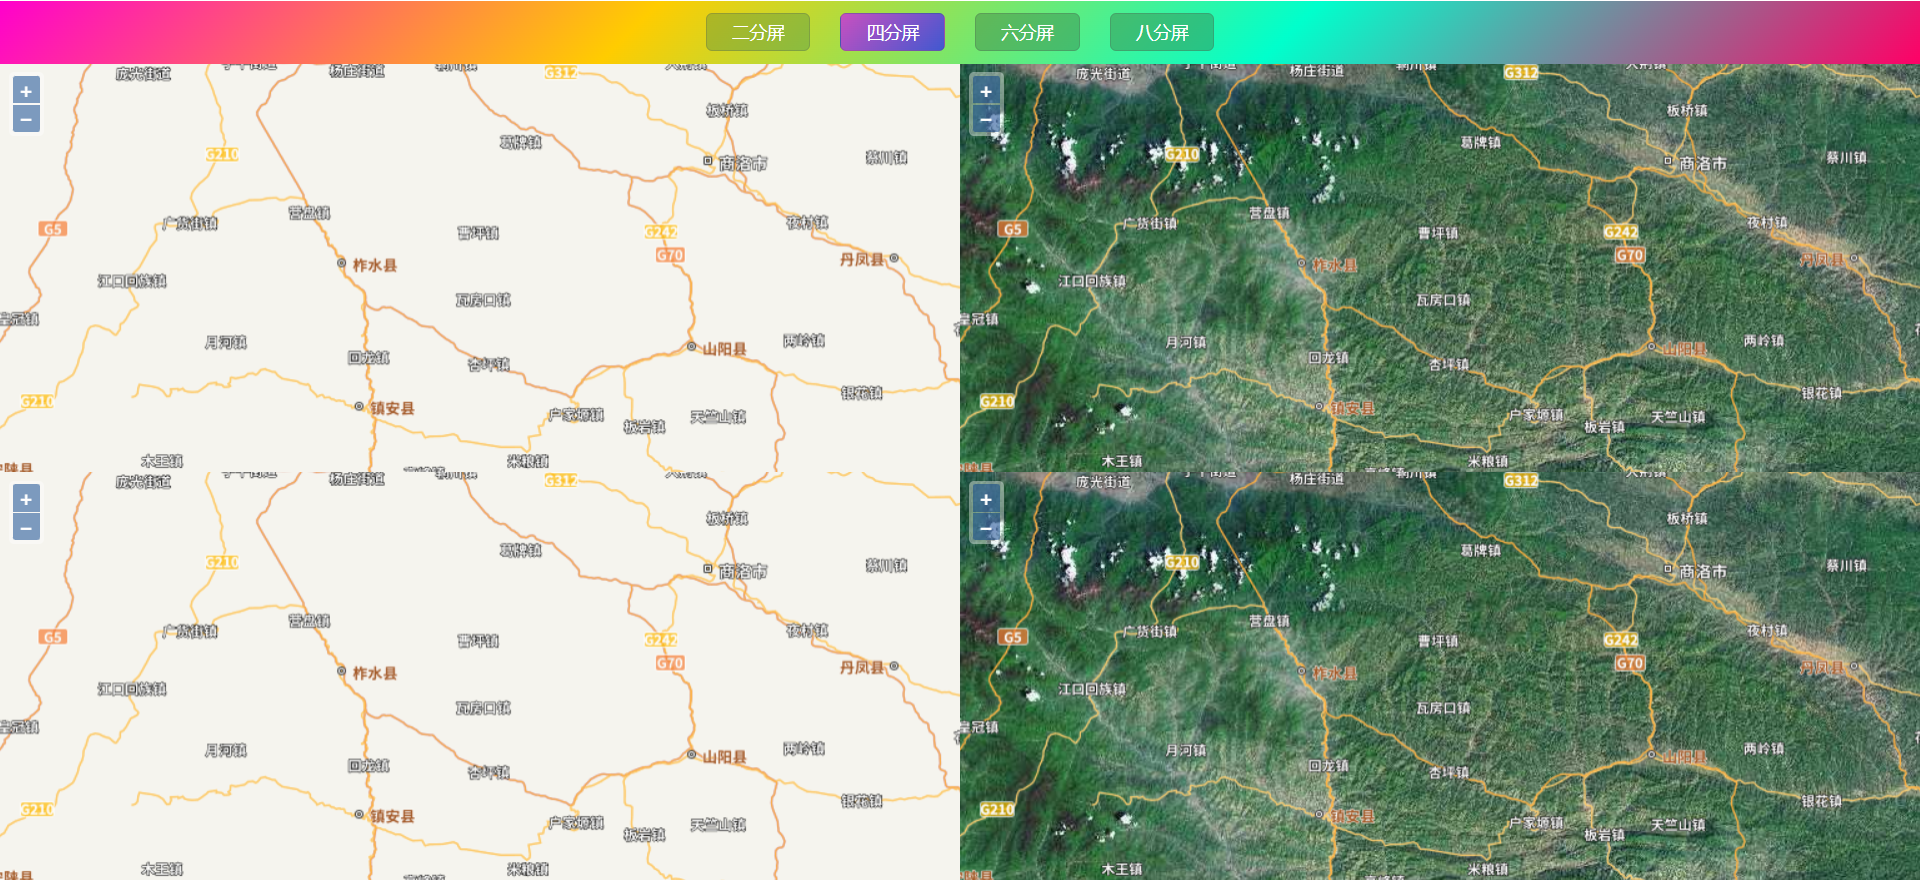The width and height of the screenshot is (1920, 880).
Task: Click the 山阳县 marker on bottom-left map
Action: (691, 755)
